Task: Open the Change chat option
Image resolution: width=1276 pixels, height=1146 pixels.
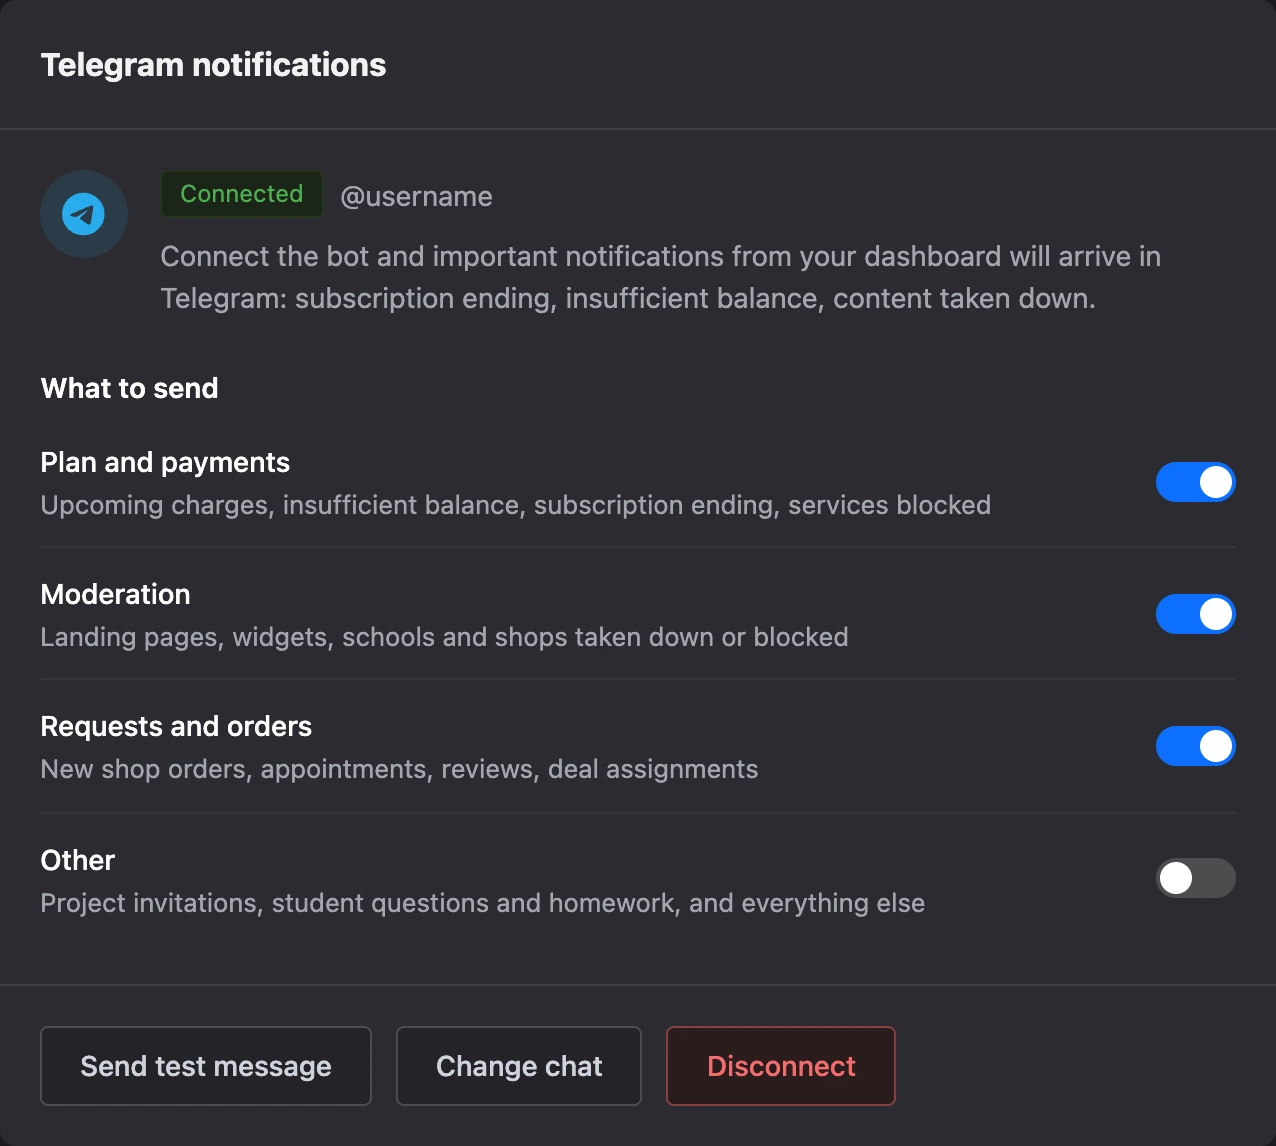Action: tap(519, 1066)
